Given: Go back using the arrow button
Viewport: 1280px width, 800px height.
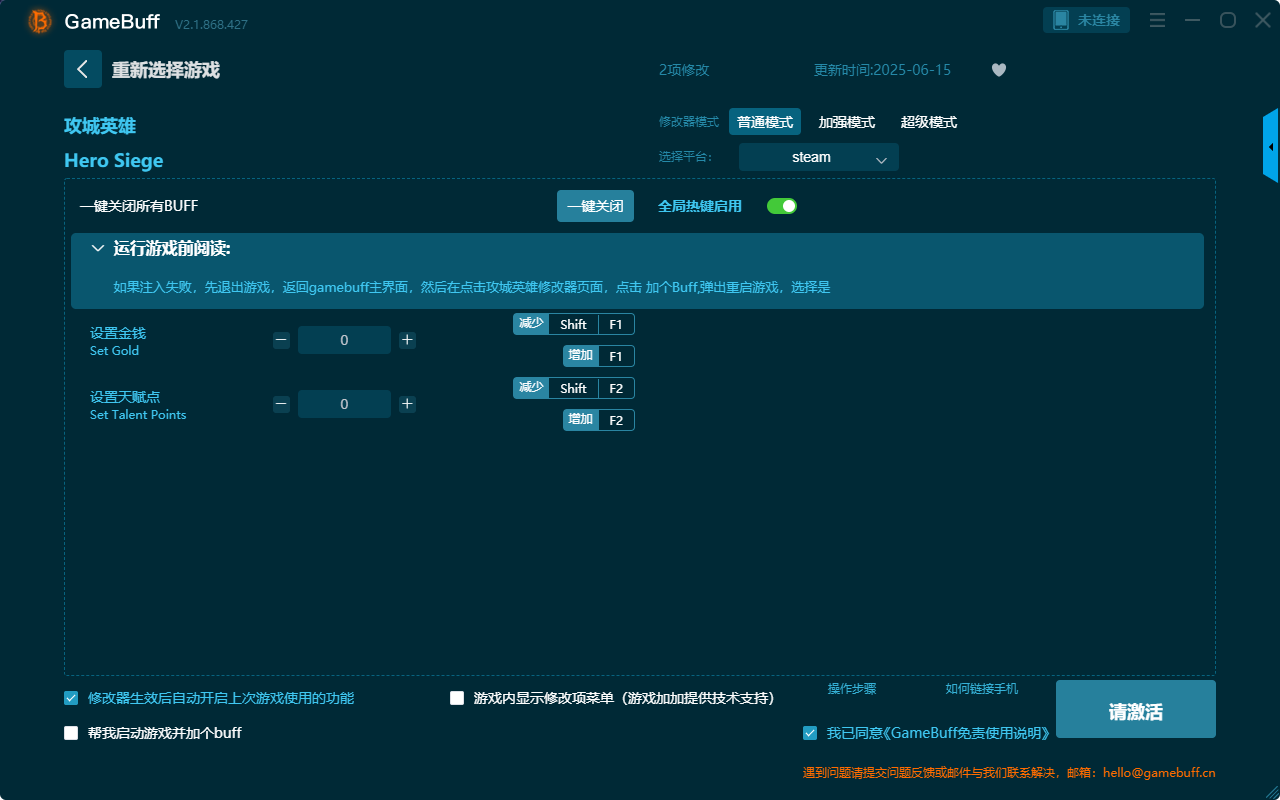Looking at the screenshot, I should pyautogui.click(x=83, y=69).
